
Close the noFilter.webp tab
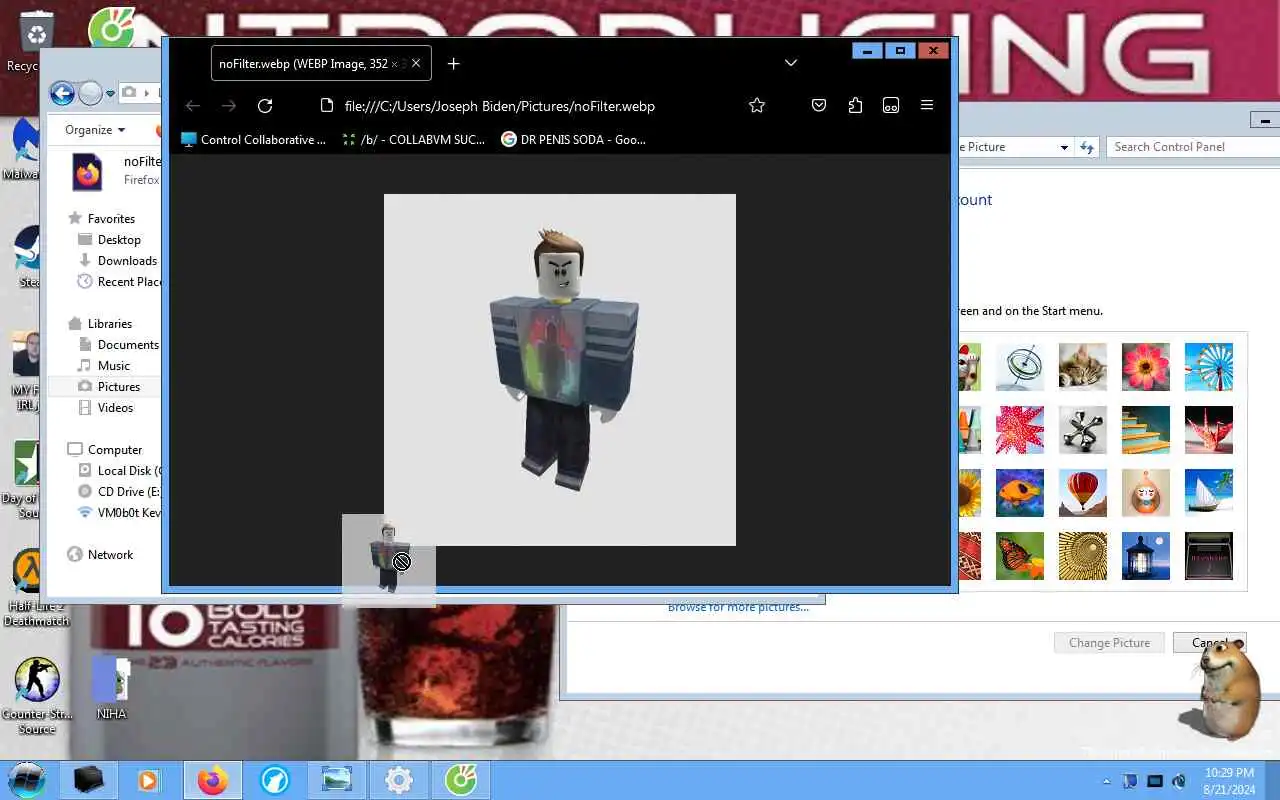[416, 64]
